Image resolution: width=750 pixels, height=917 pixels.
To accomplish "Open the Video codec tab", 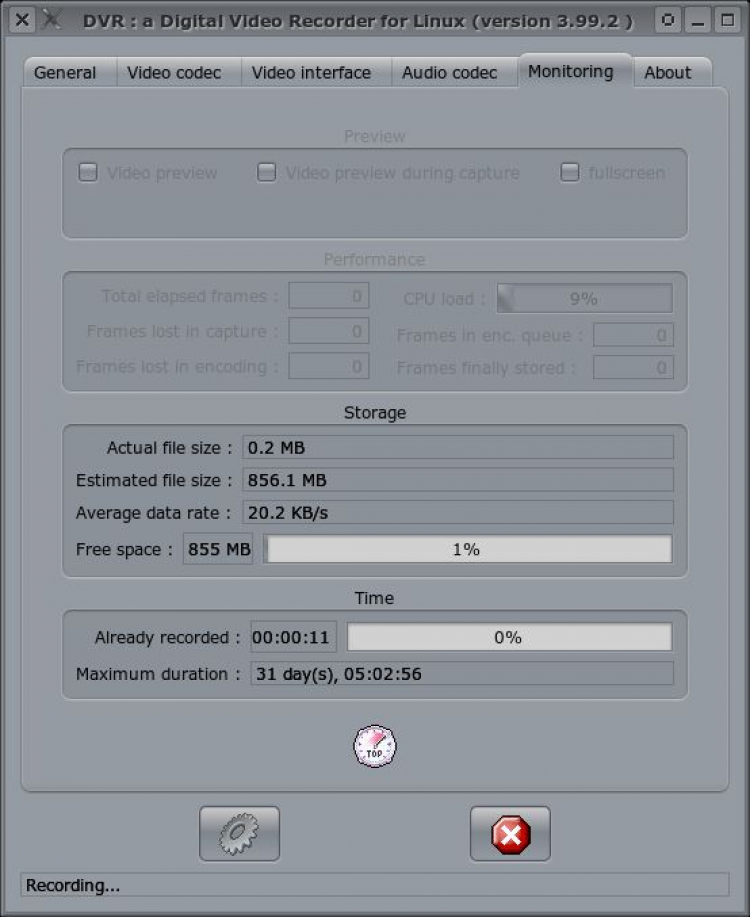I will (x=174, y=72).
